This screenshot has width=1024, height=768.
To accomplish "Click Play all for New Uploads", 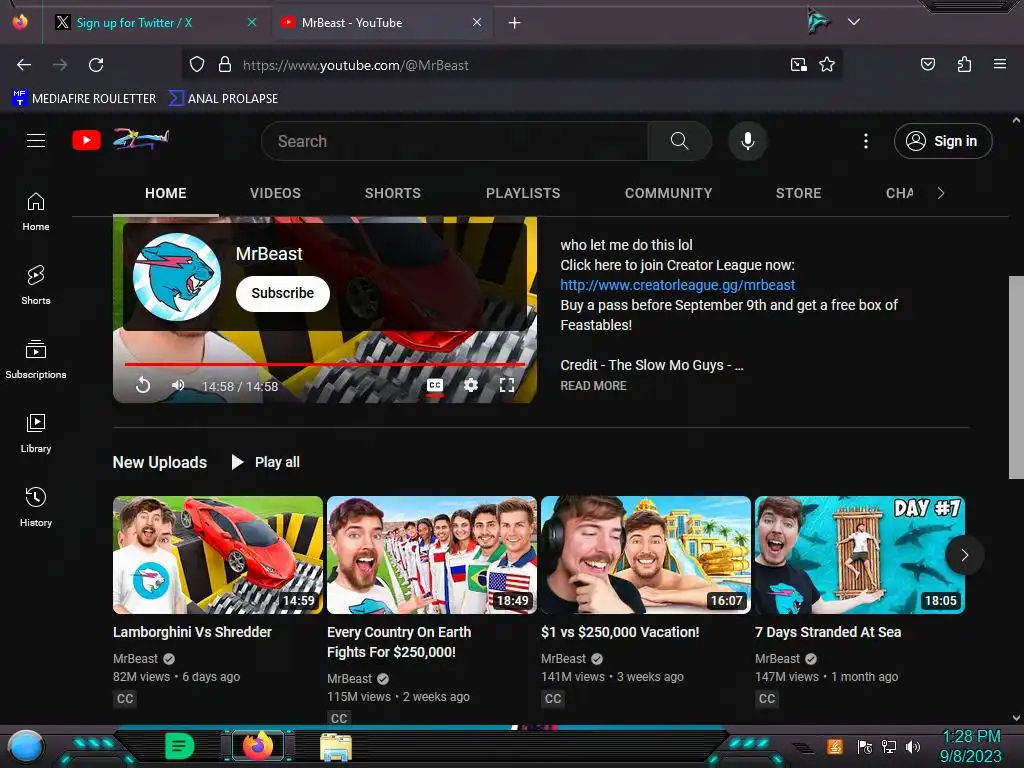I will [266, 462].
